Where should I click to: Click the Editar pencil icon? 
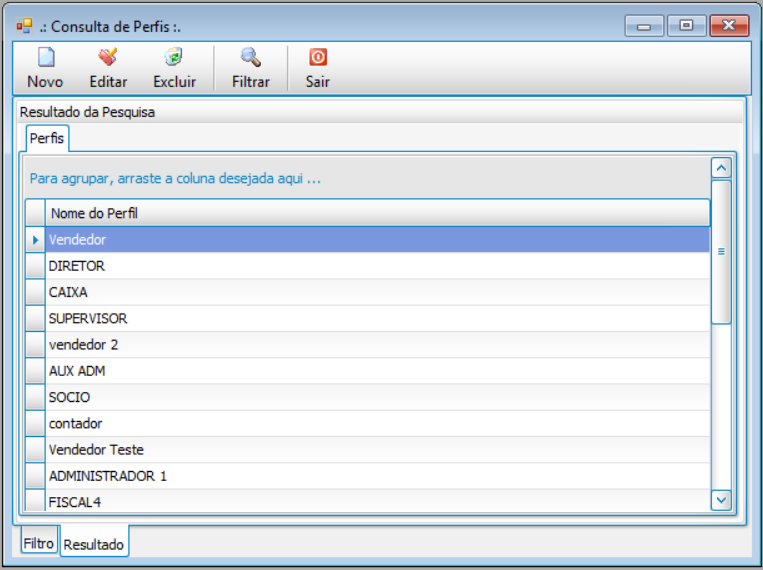[x=108, y=57]
